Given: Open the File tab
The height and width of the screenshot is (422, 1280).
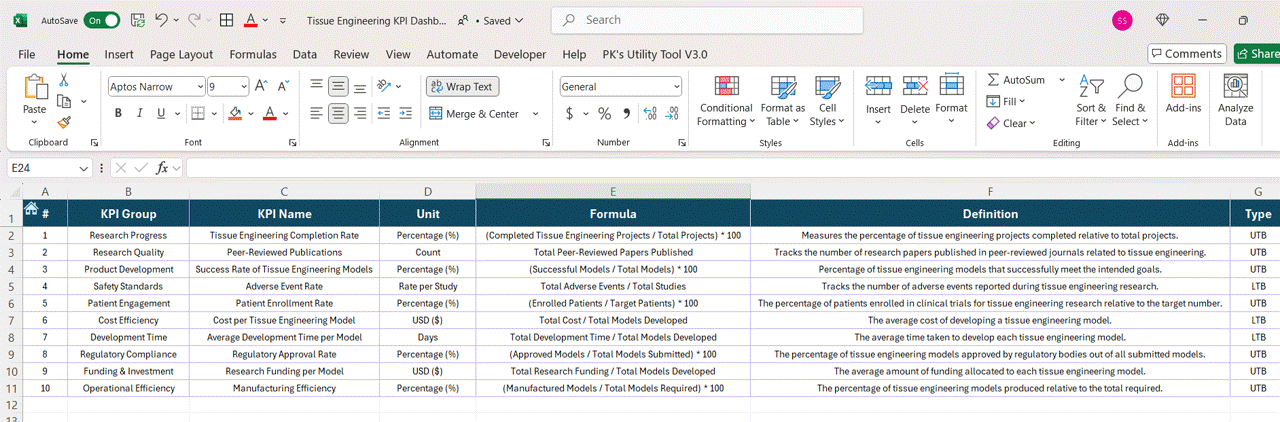Looking at the screenshot, I should [x=27, y=54].
